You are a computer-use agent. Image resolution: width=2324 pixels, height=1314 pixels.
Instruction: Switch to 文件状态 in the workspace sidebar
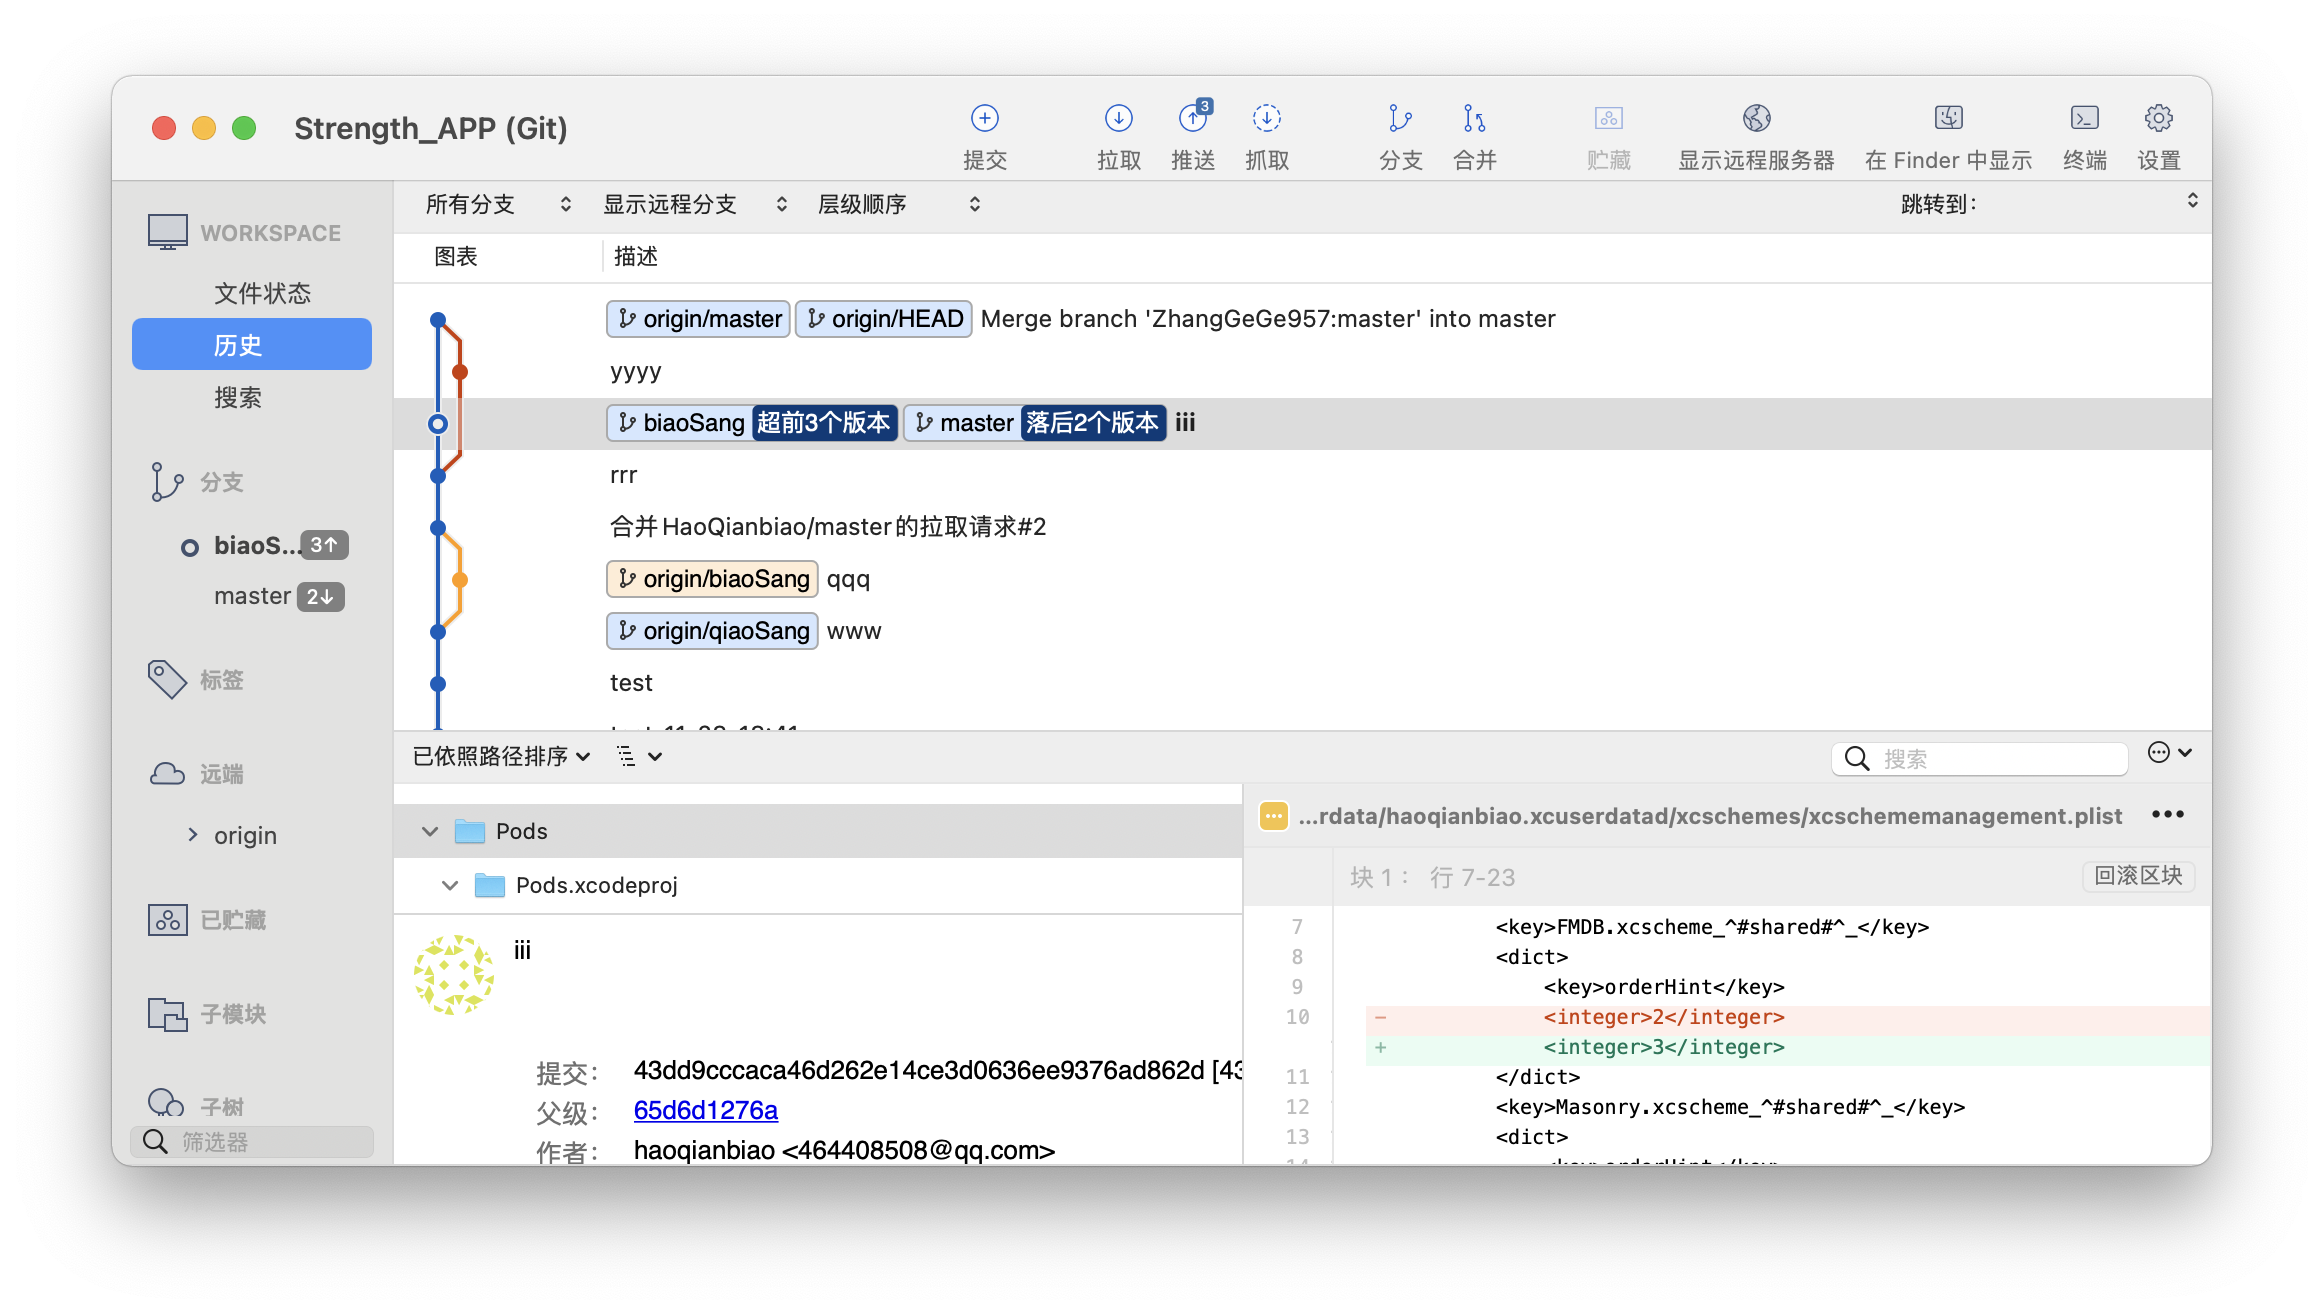click(262, 293)
